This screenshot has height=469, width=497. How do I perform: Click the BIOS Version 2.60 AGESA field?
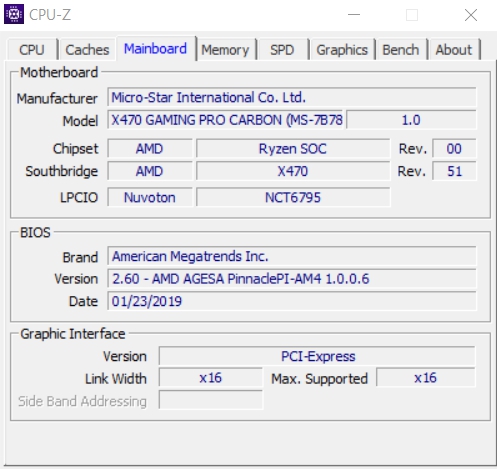coord(292,279)
